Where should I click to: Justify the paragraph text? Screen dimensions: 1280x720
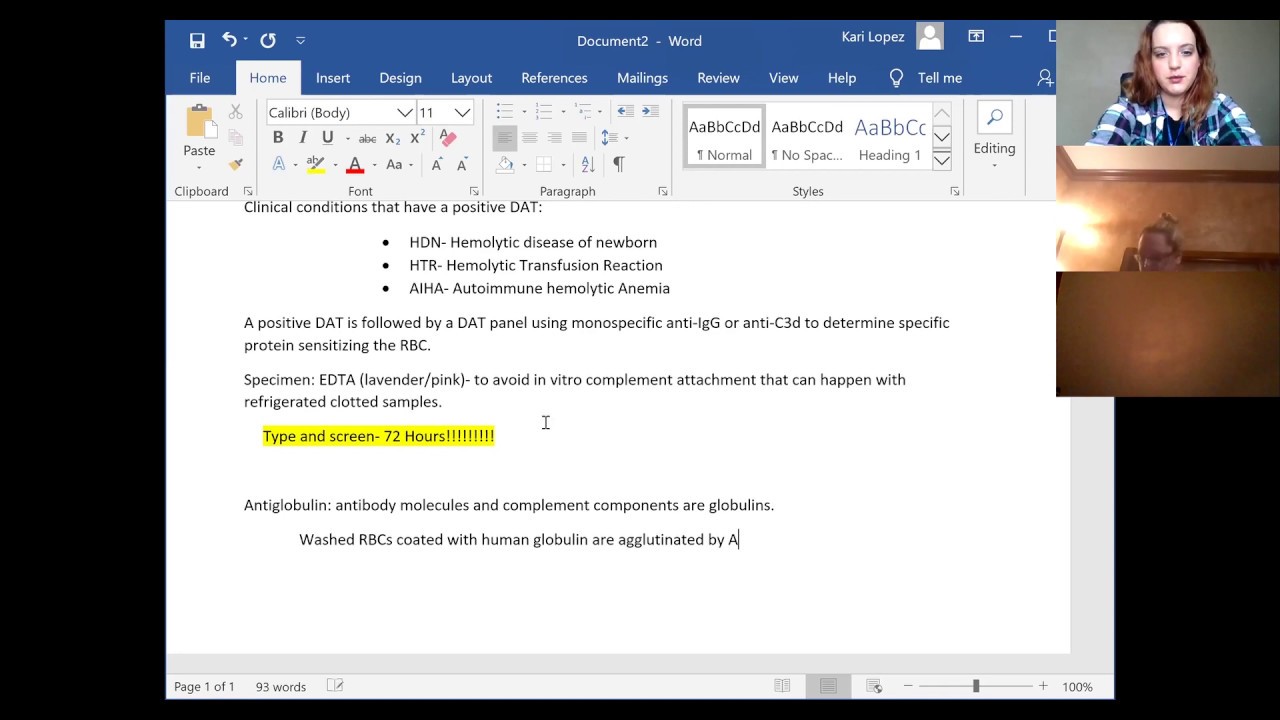pos(579,137)
